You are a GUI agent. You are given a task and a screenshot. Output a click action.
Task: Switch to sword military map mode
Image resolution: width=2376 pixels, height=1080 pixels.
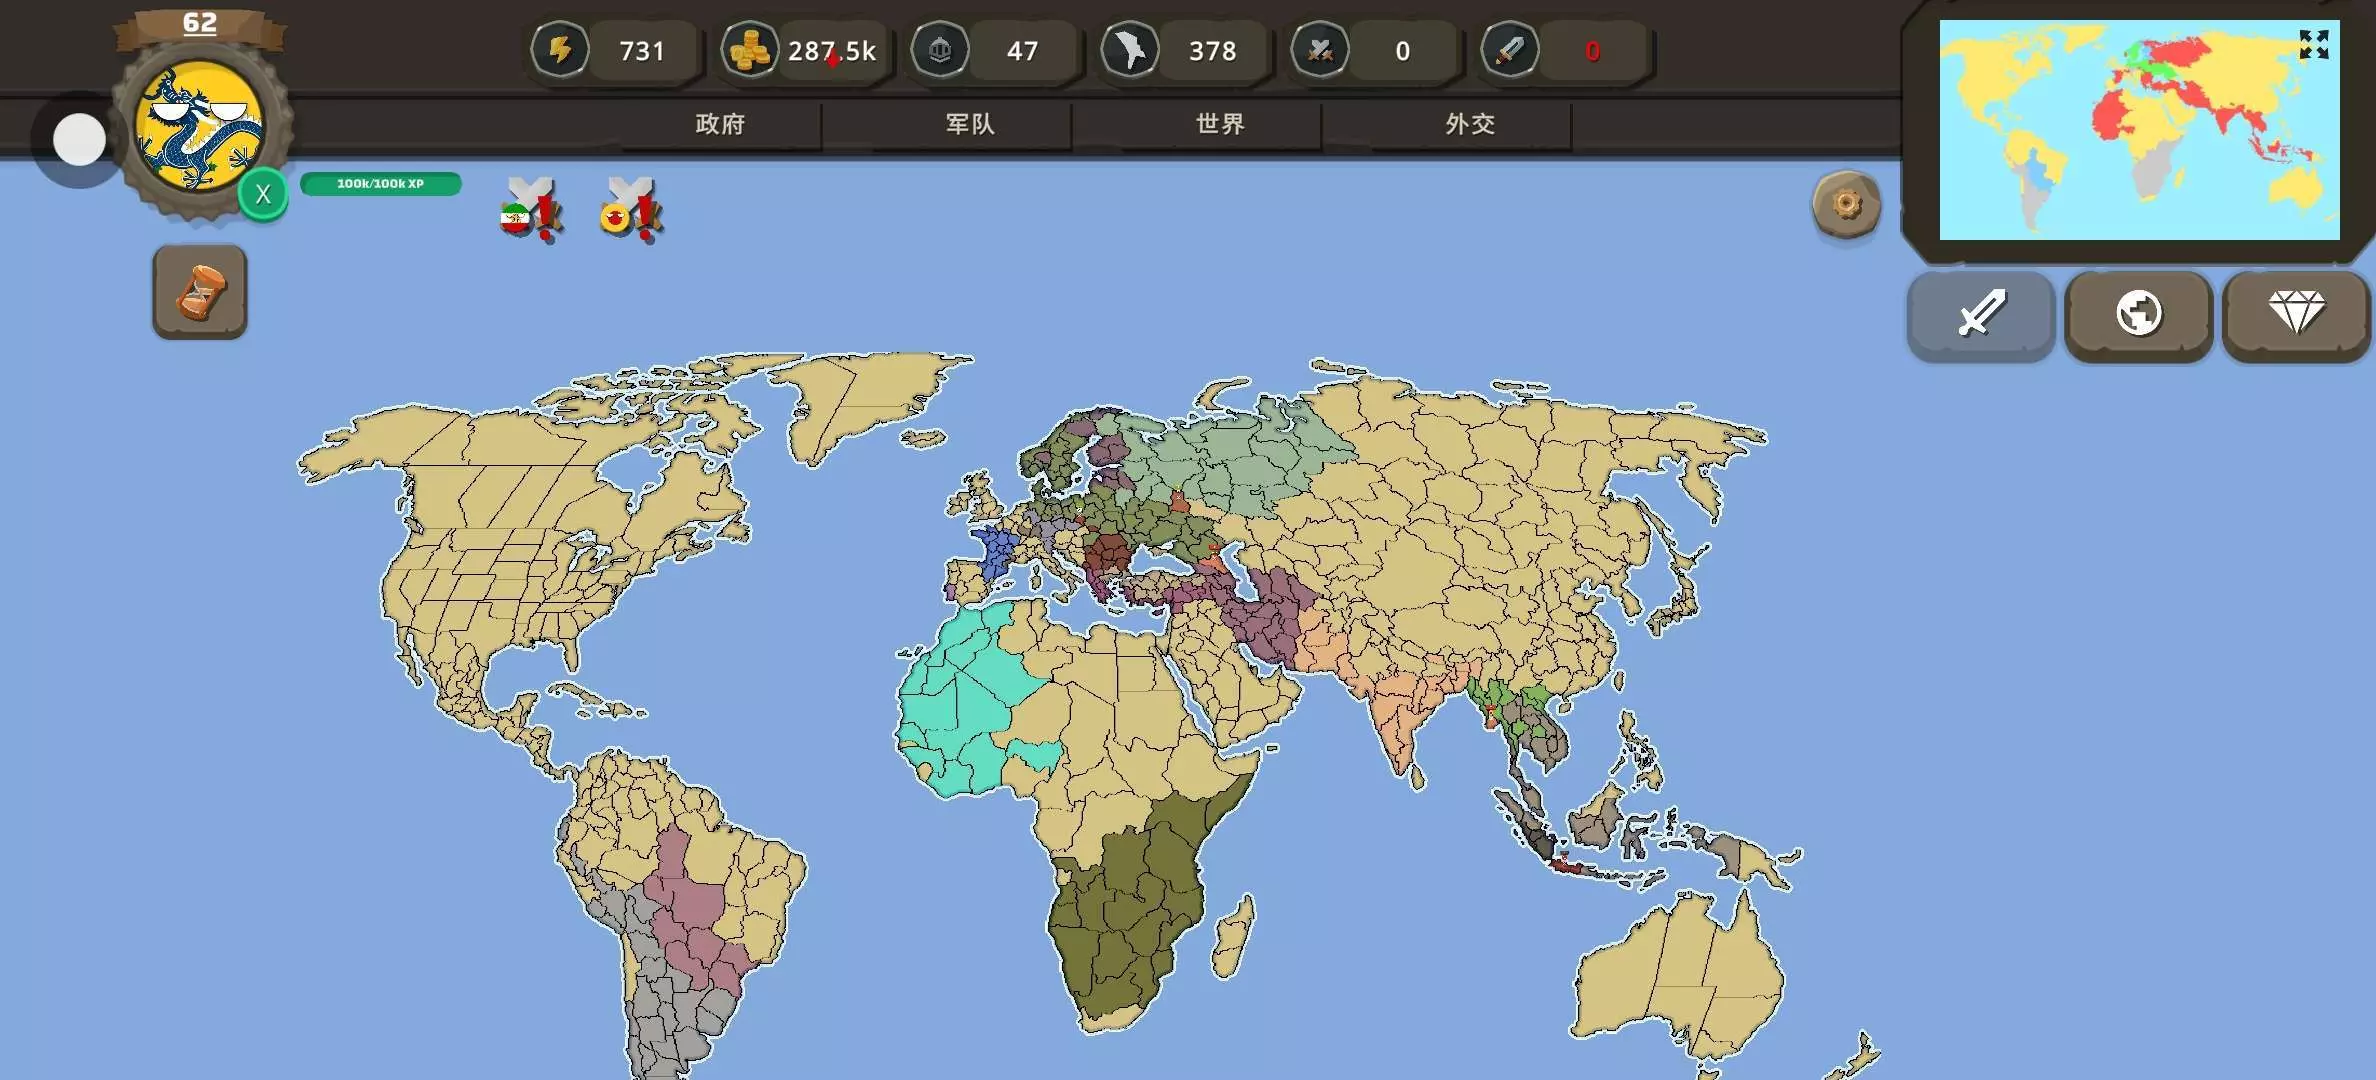pyautogui.click(x=1980, y=314)
